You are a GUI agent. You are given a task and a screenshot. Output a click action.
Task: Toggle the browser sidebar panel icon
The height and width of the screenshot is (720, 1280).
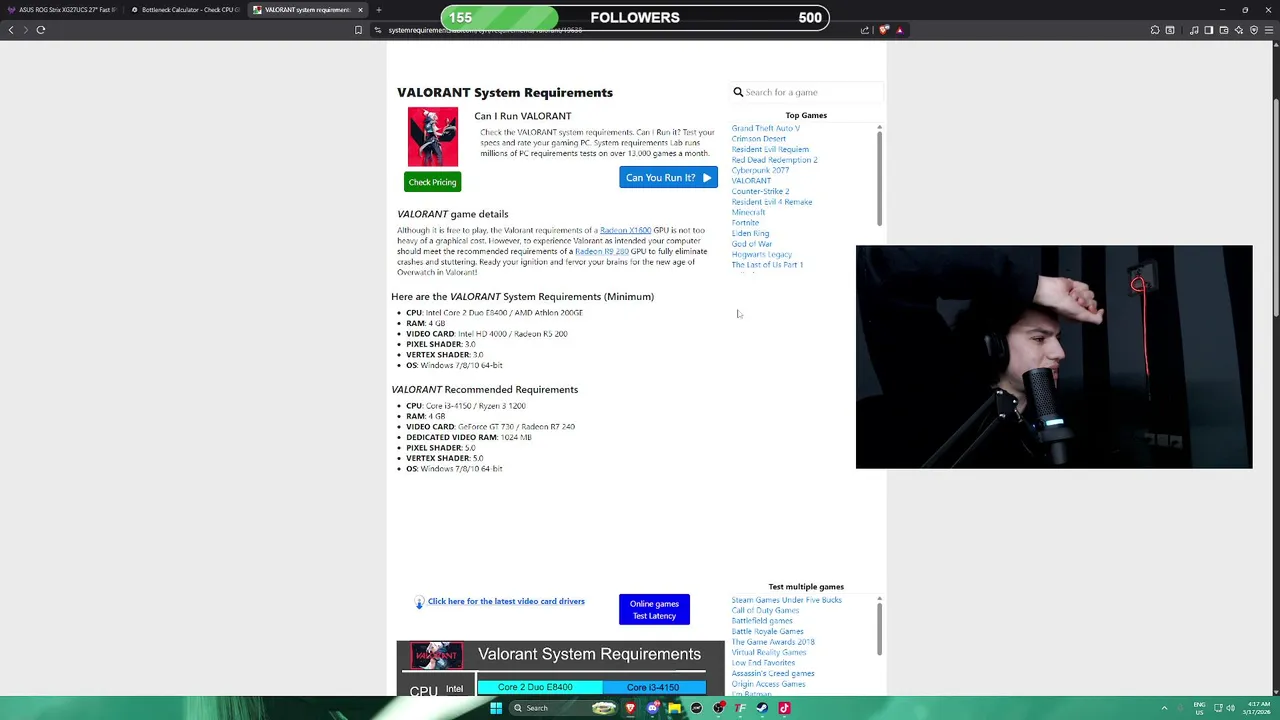tap(1209, 30)
